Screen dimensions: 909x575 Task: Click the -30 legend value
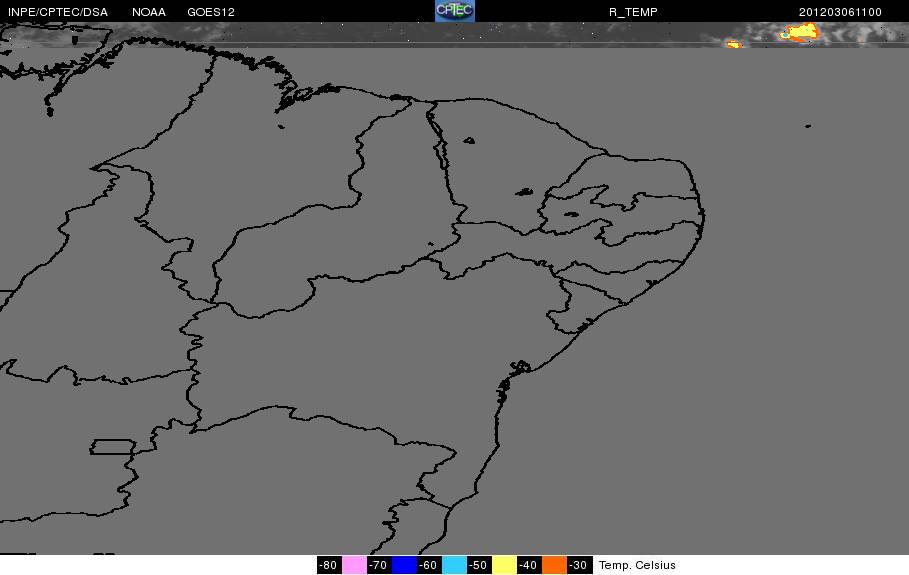[x=579, y=565]
